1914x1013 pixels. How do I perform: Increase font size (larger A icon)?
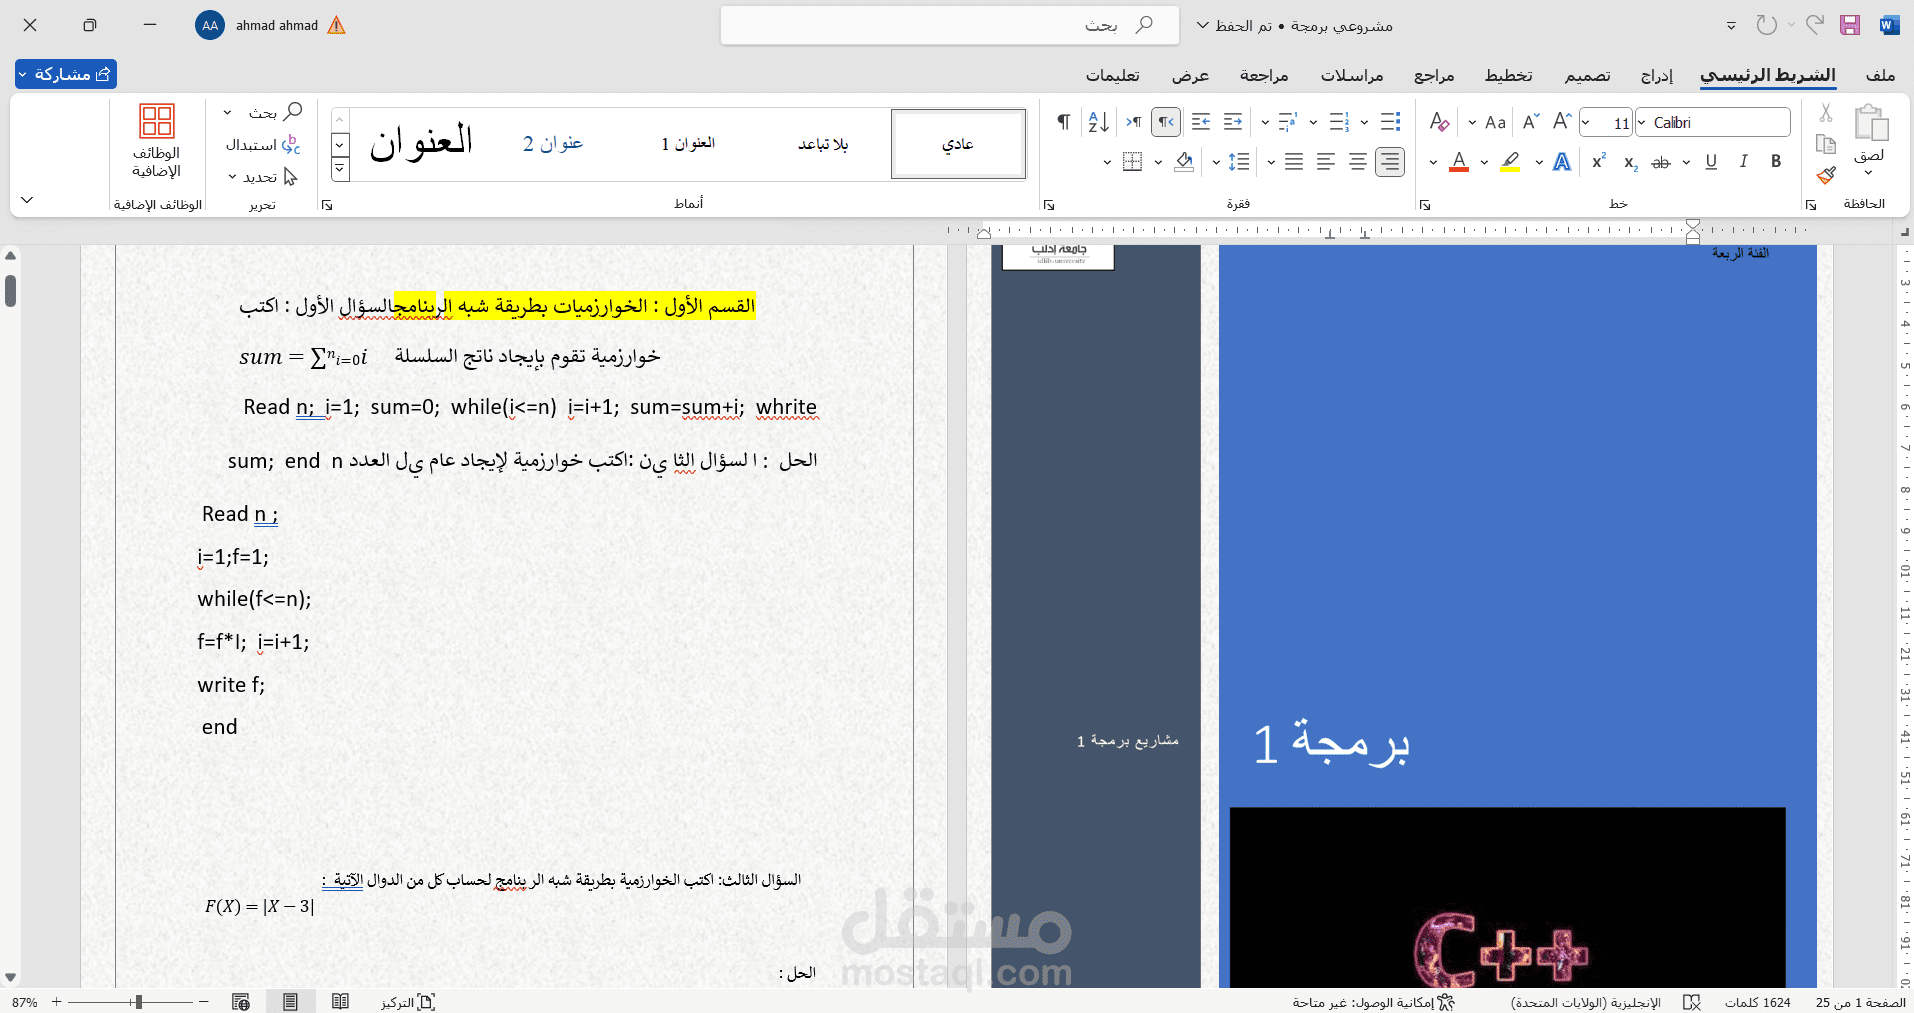(x=1562, y=122)
